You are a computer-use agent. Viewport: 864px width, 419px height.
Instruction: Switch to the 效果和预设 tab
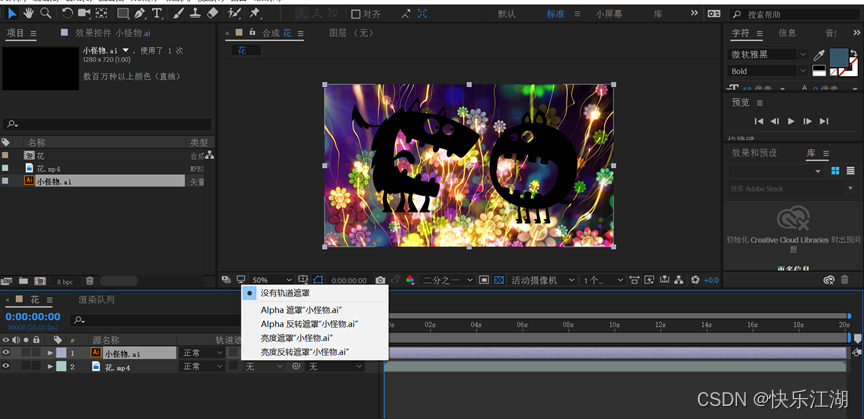(754, 153)
